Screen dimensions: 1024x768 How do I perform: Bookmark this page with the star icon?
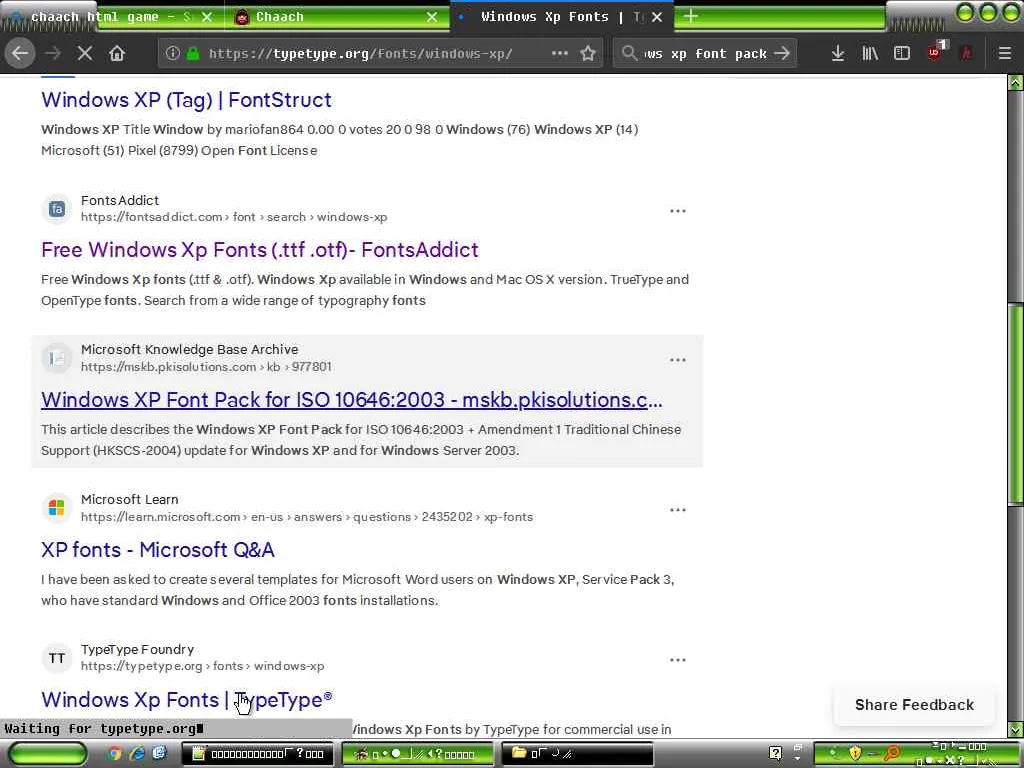point(588,54)
